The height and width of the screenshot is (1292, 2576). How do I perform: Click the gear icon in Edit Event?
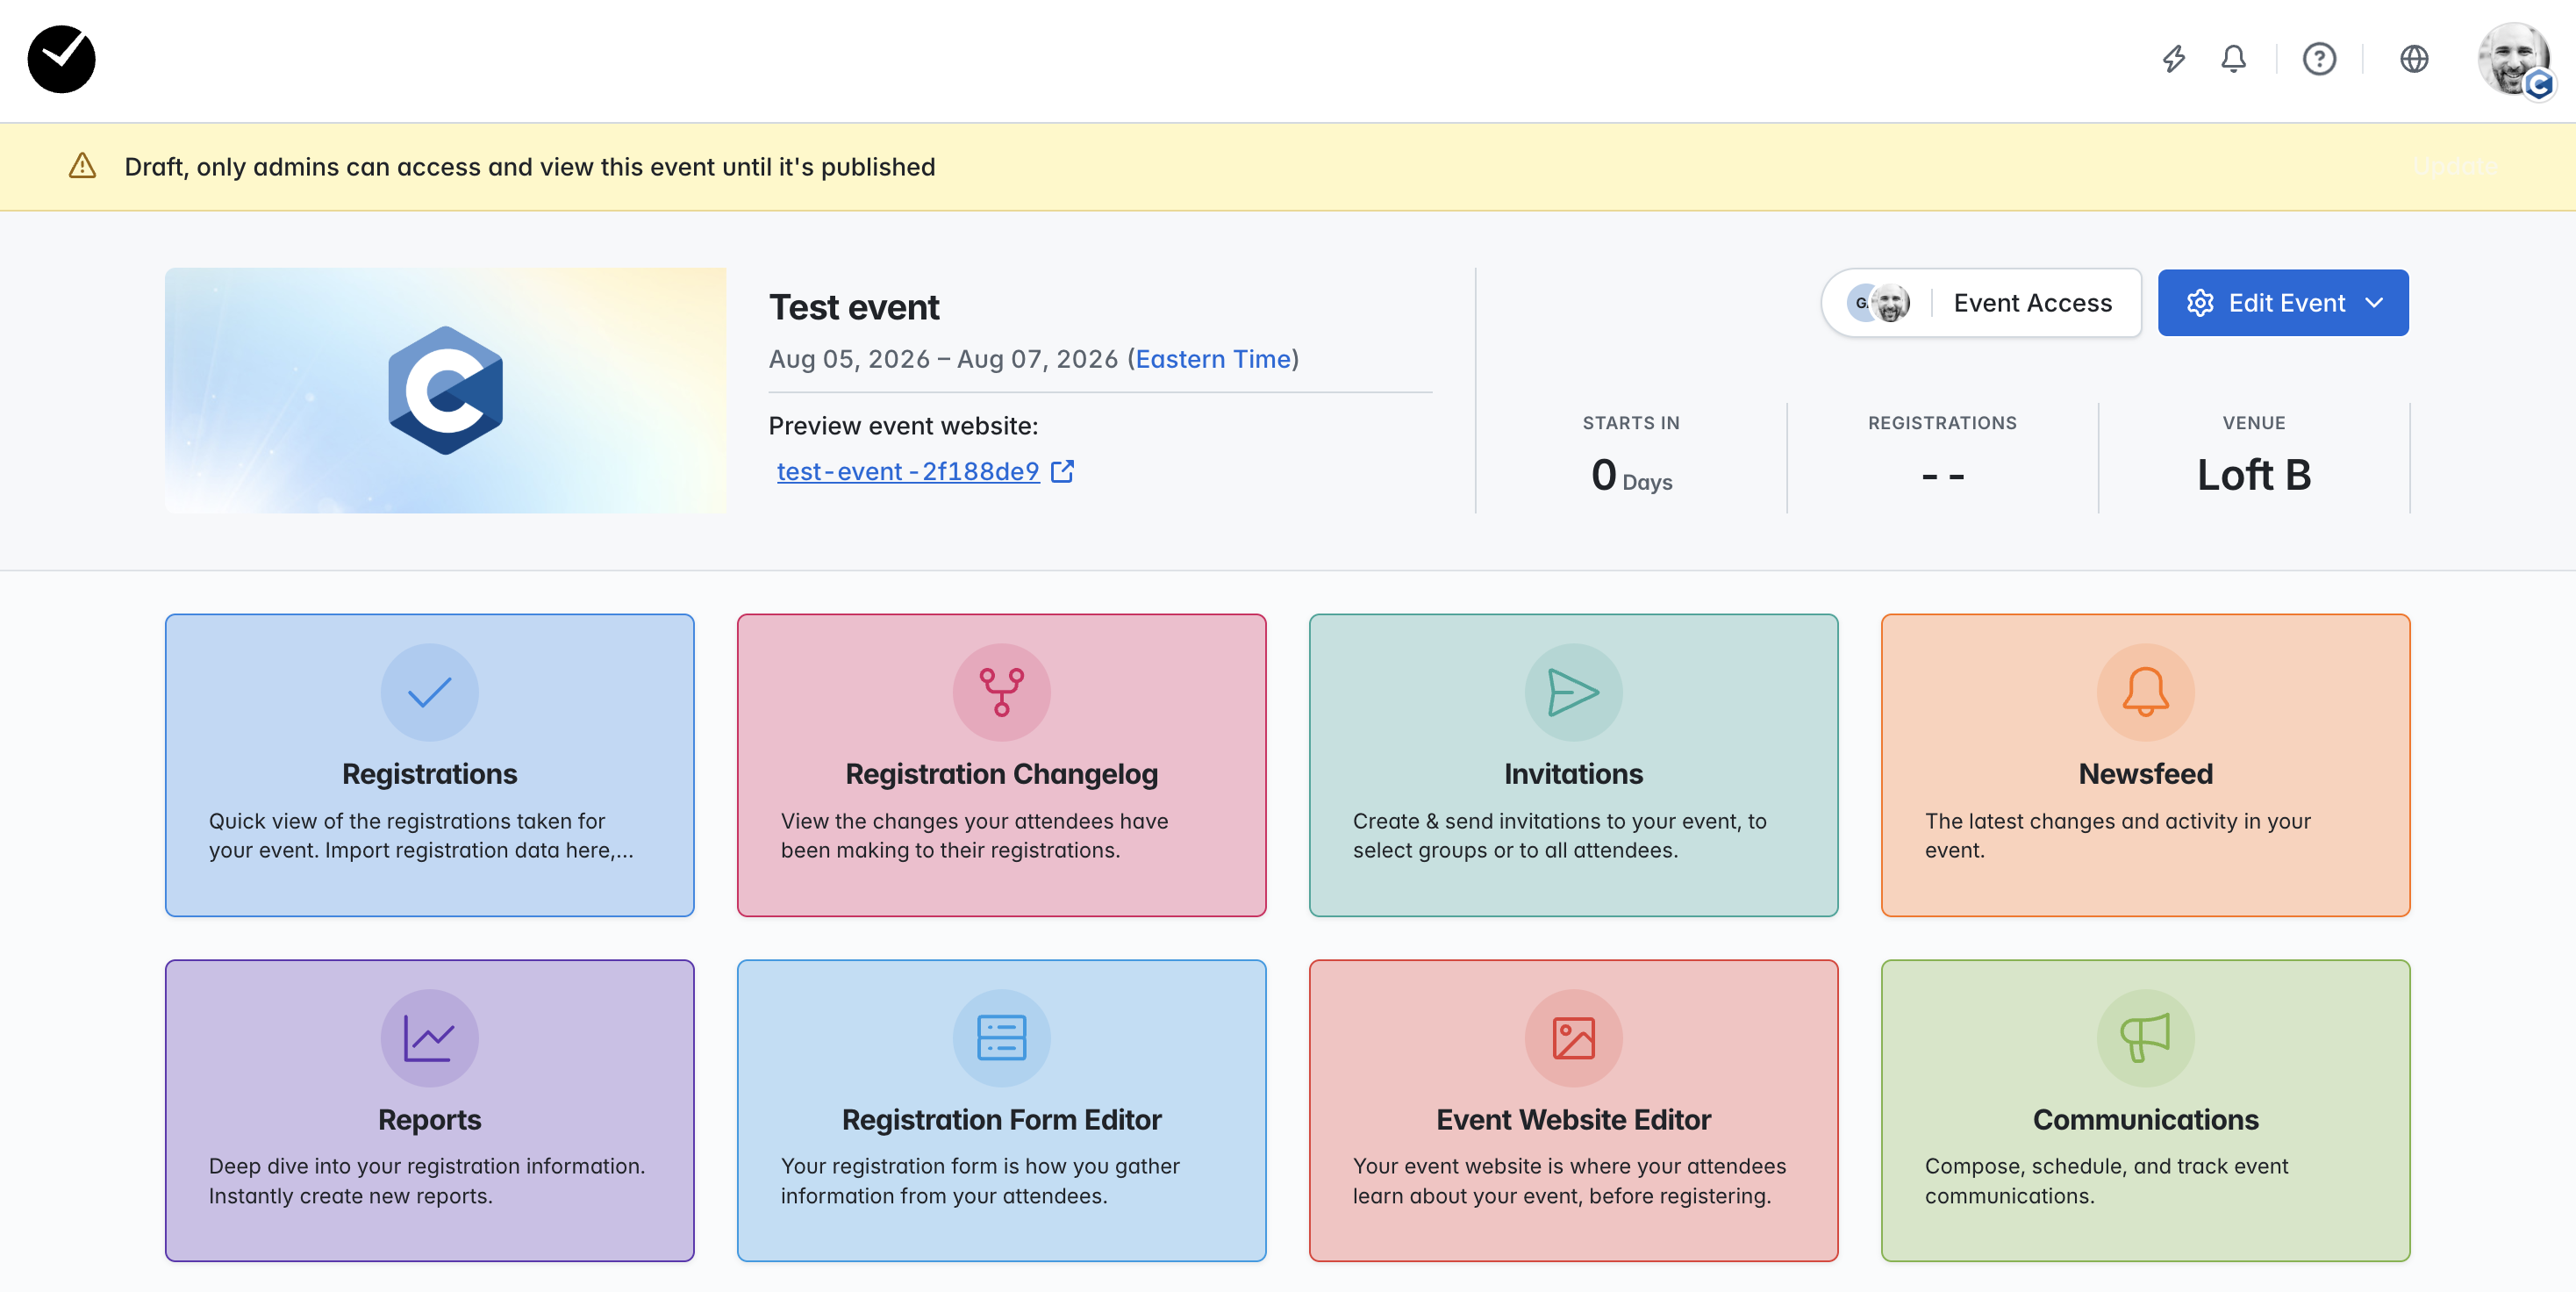pos(2200,303)
